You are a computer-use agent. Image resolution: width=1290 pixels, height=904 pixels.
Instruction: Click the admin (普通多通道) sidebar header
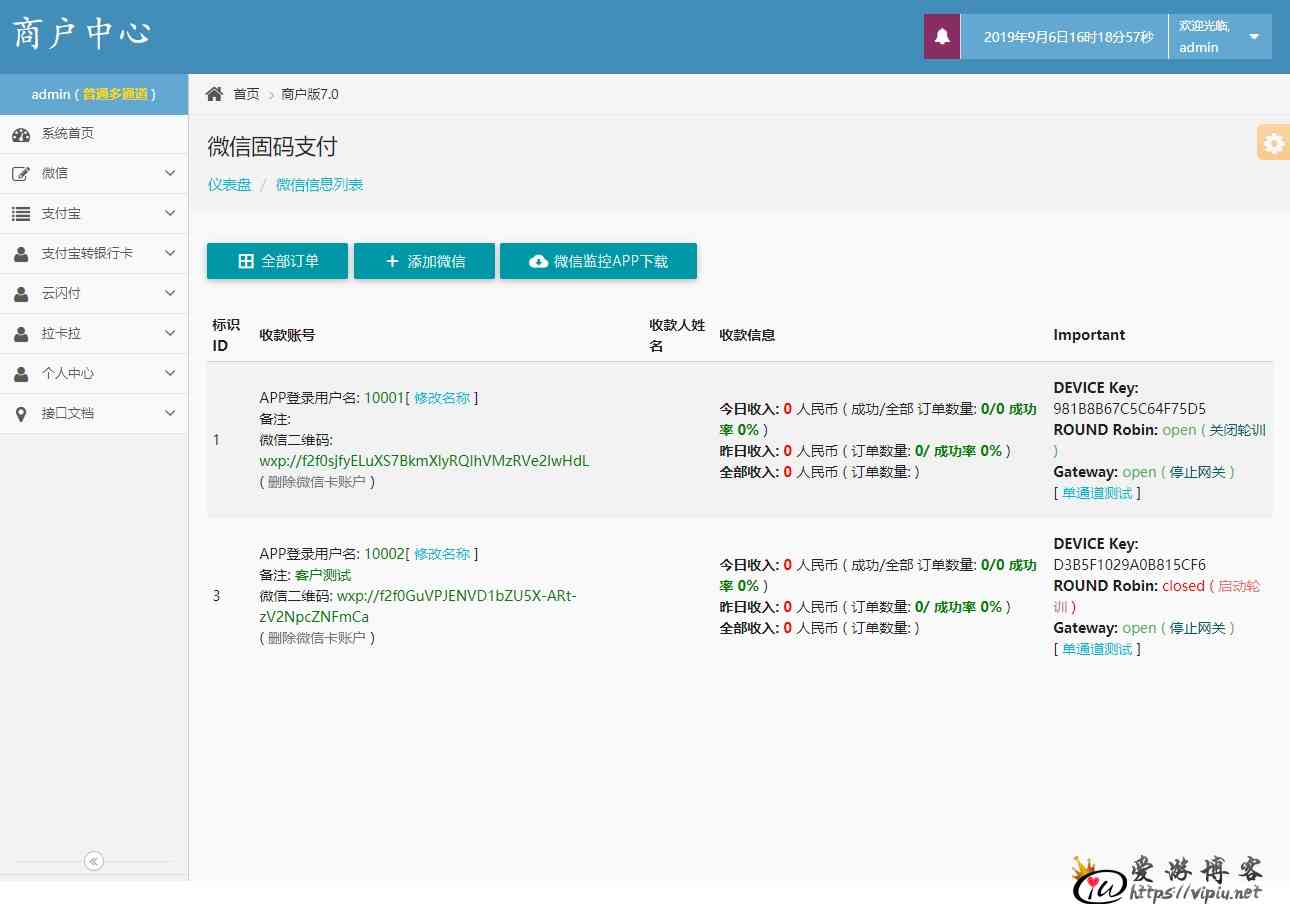94,94
